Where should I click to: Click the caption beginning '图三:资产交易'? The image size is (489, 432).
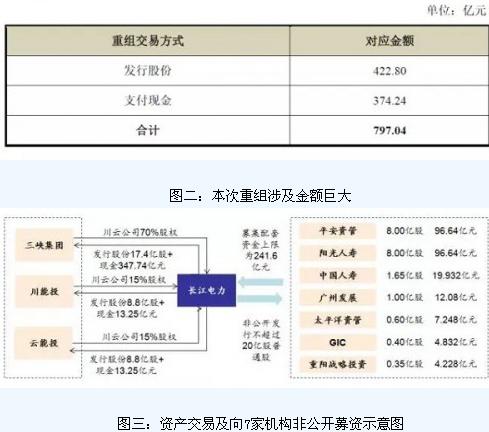pos(260,423)
